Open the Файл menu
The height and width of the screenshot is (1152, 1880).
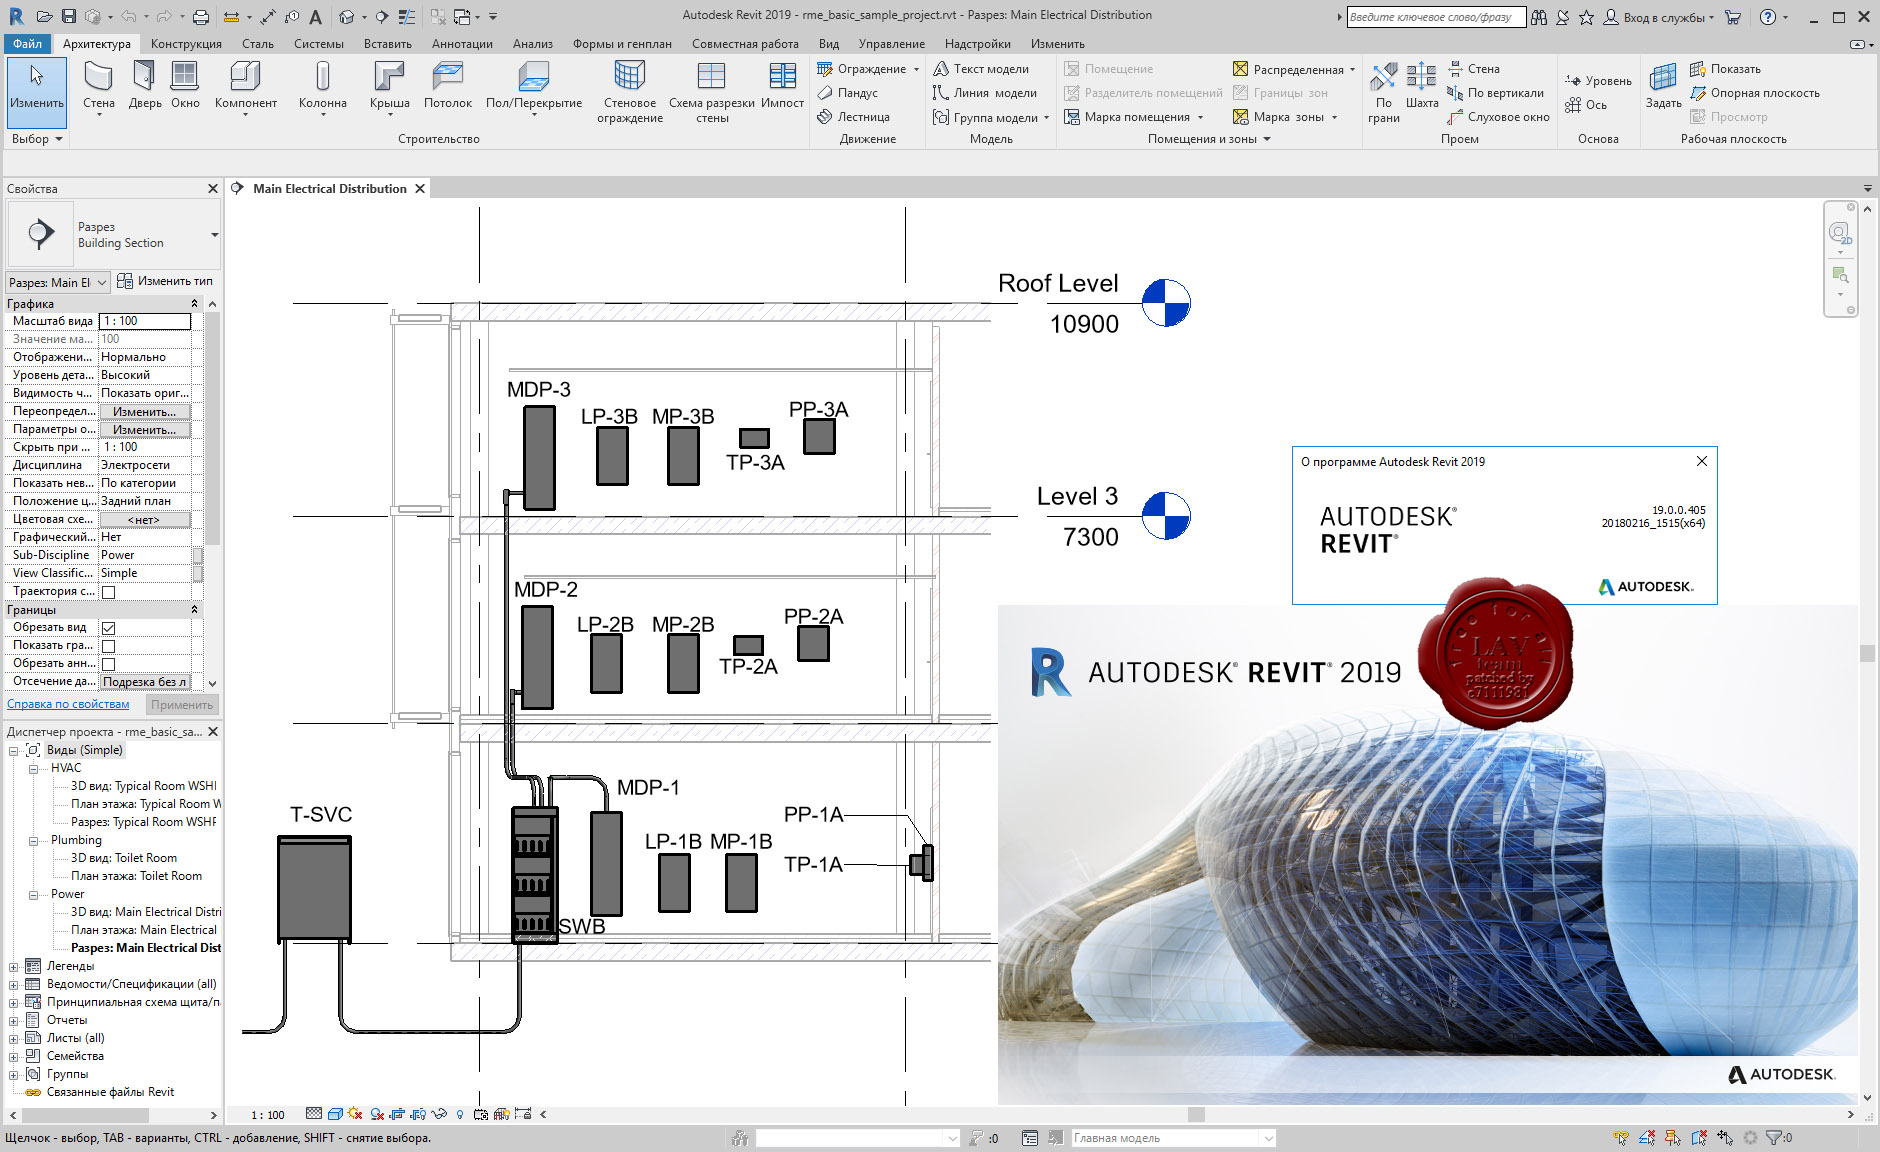pyautogui.click(x=27, y=44)
